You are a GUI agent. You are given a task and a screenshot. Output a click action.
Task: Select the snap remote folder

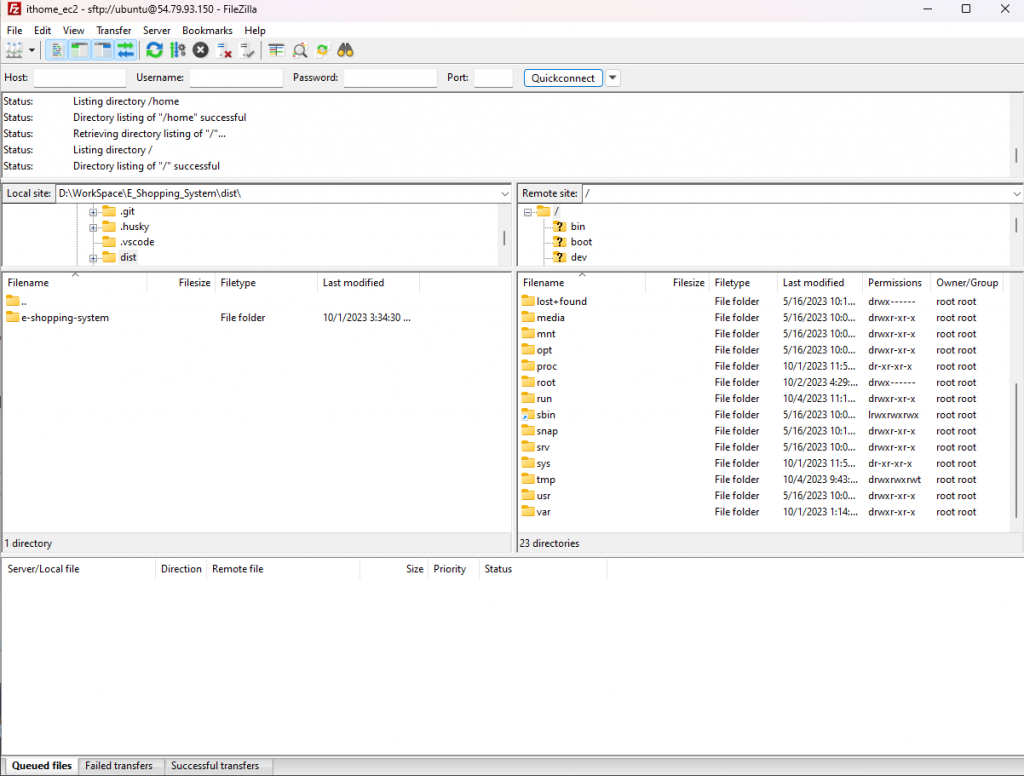547,431
